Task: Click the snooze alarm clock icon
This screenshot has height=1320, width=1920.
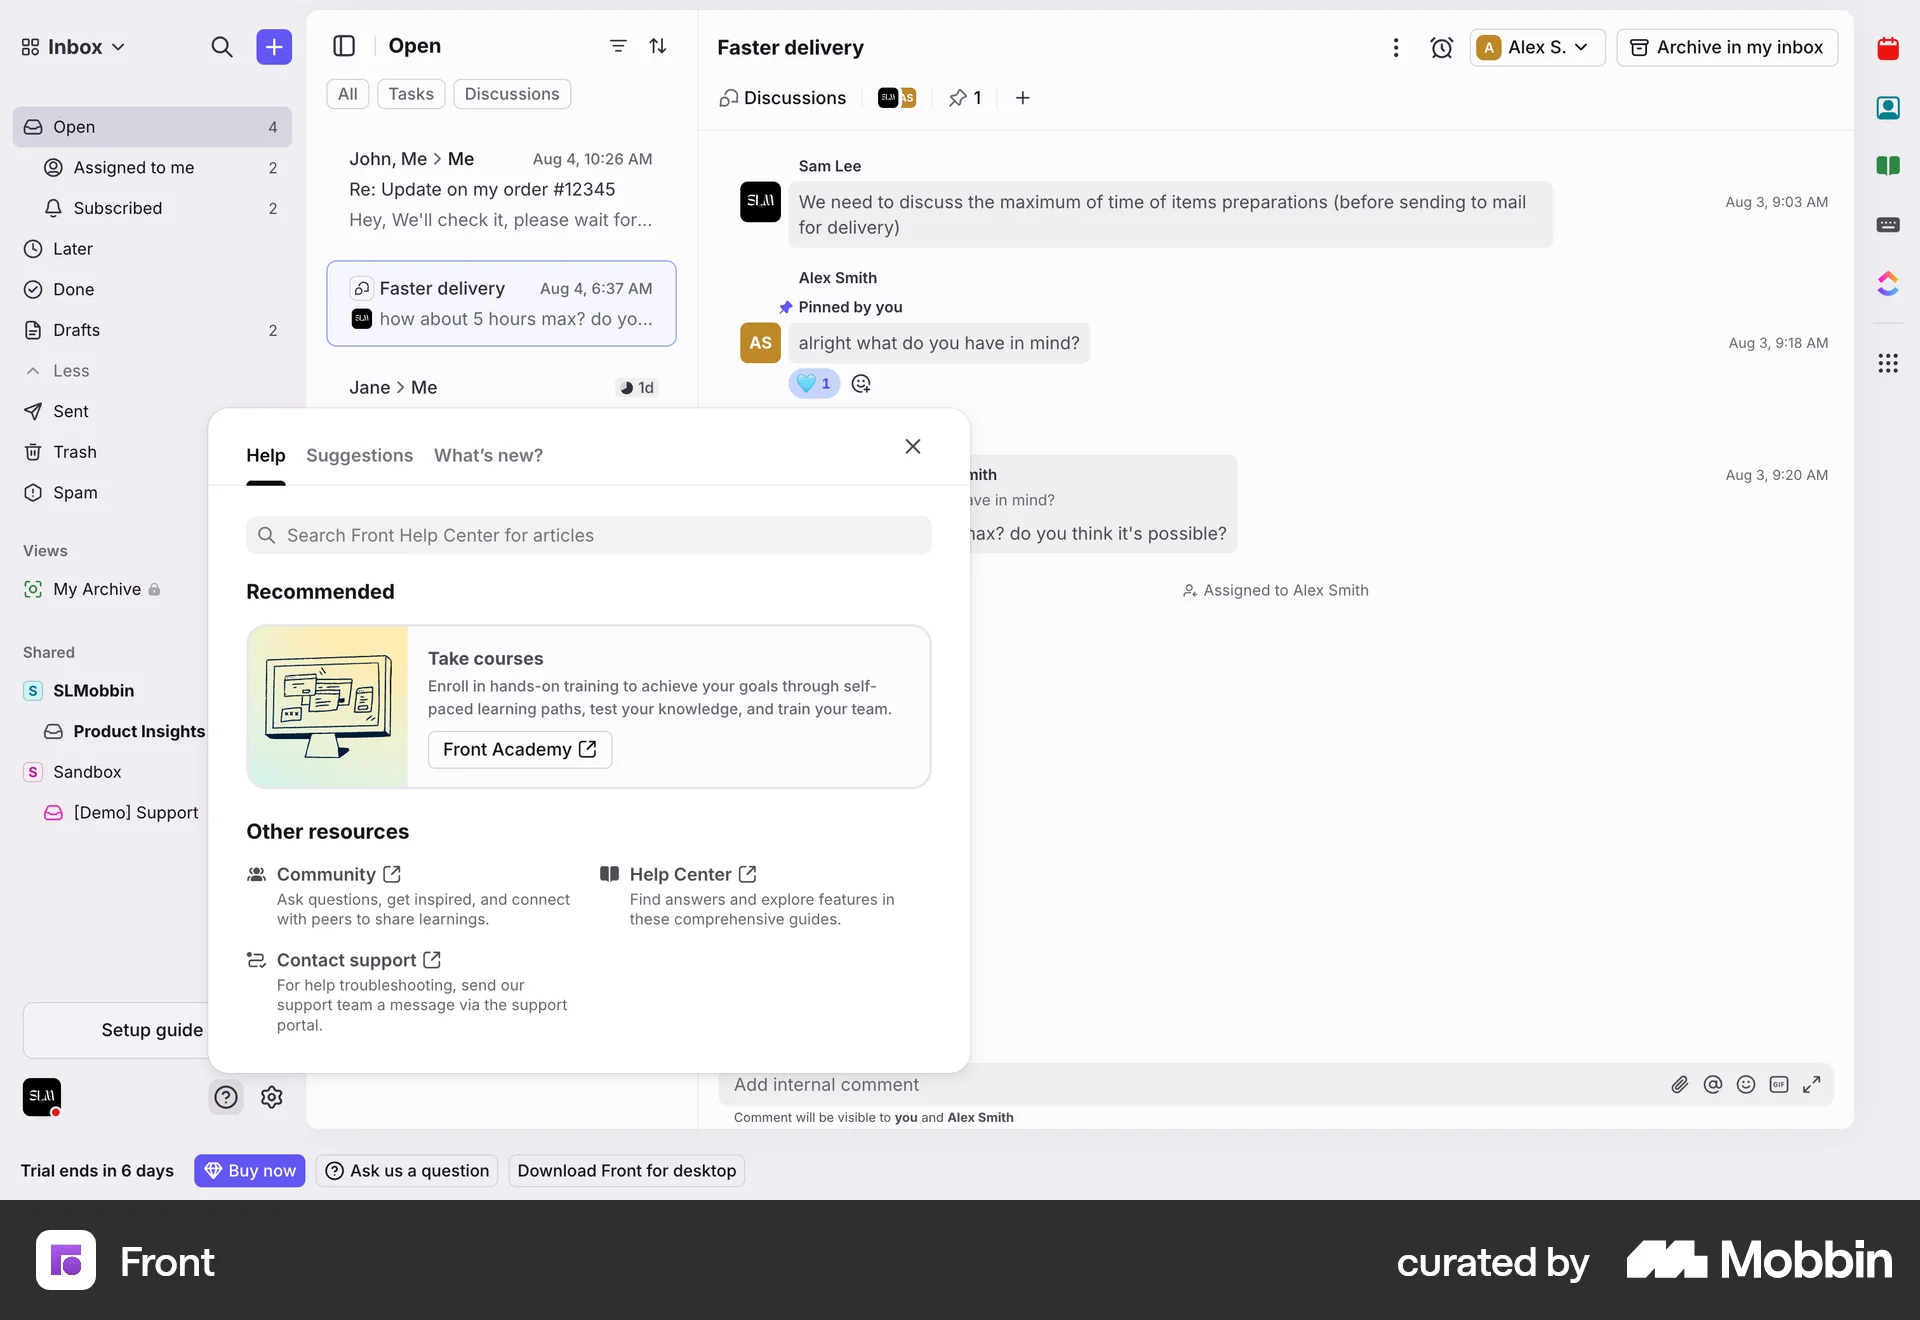Action: [1442, 47]
